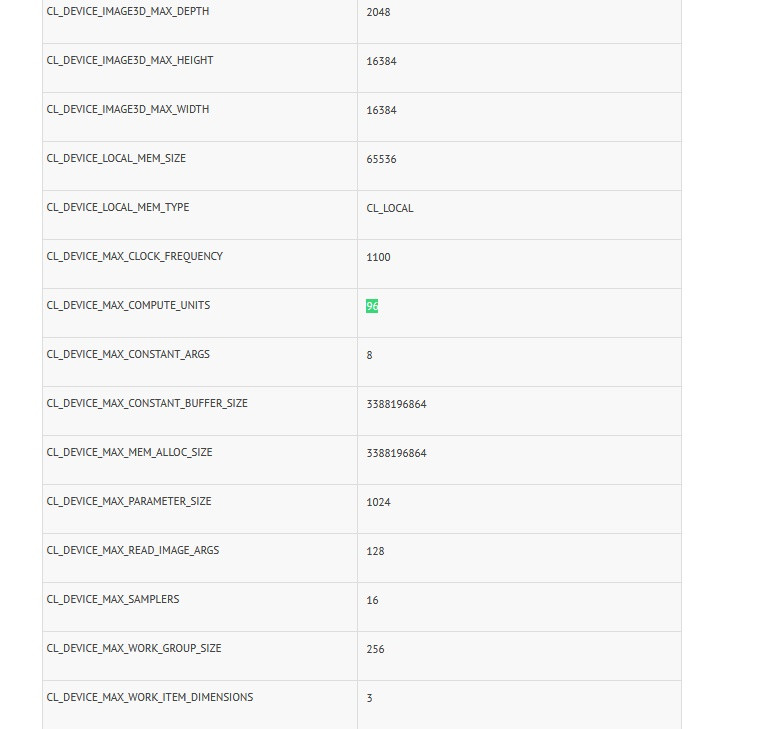The height and width of the screenshot is (729, 781).
Task: Select the CL_DEVICE_MAX_PARAMETER_SIZE label
Action: (129, 501)
